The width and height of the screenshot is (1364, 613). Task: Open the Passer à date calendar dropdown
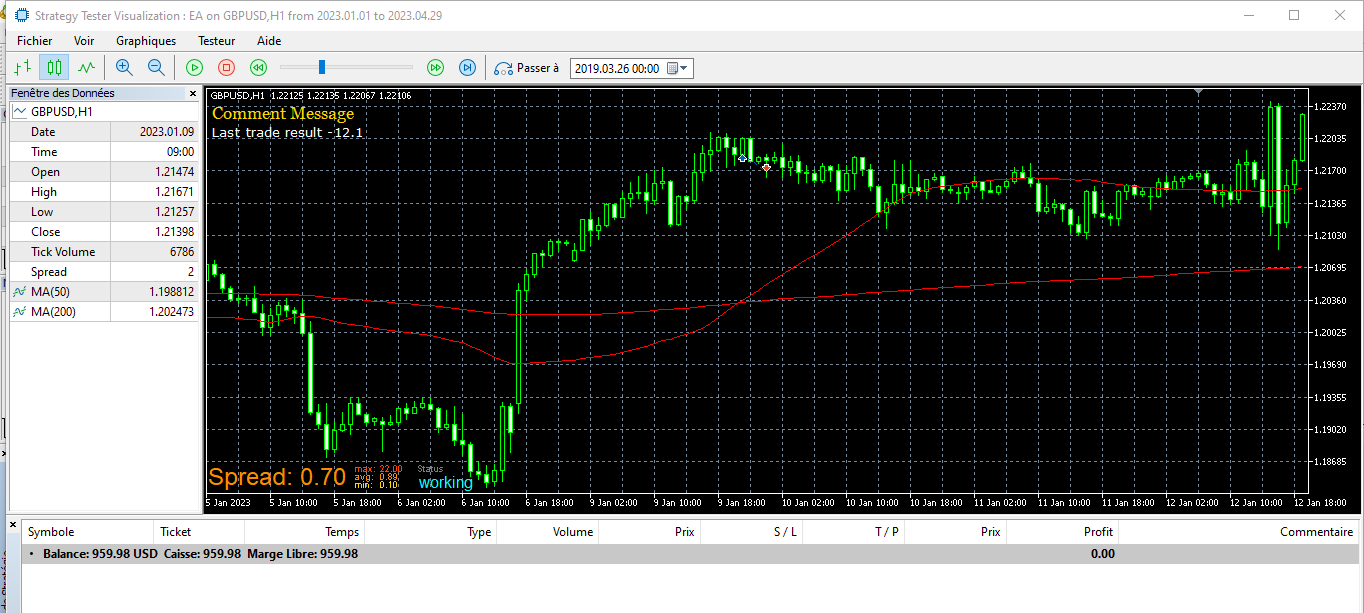click(679, 68)
